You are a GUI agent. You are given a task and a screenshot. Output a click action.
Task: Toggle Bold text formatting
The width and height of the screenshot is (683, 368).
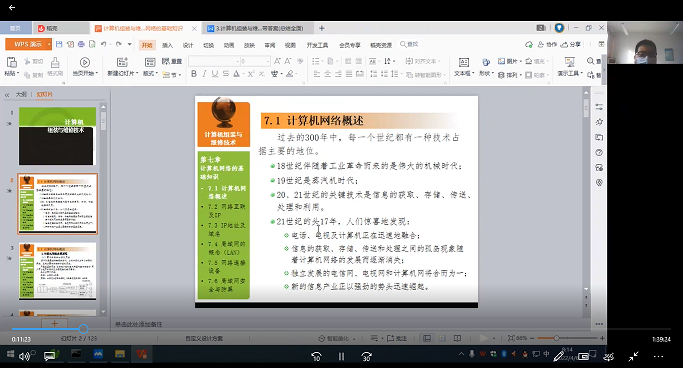(x=194, y=74)
